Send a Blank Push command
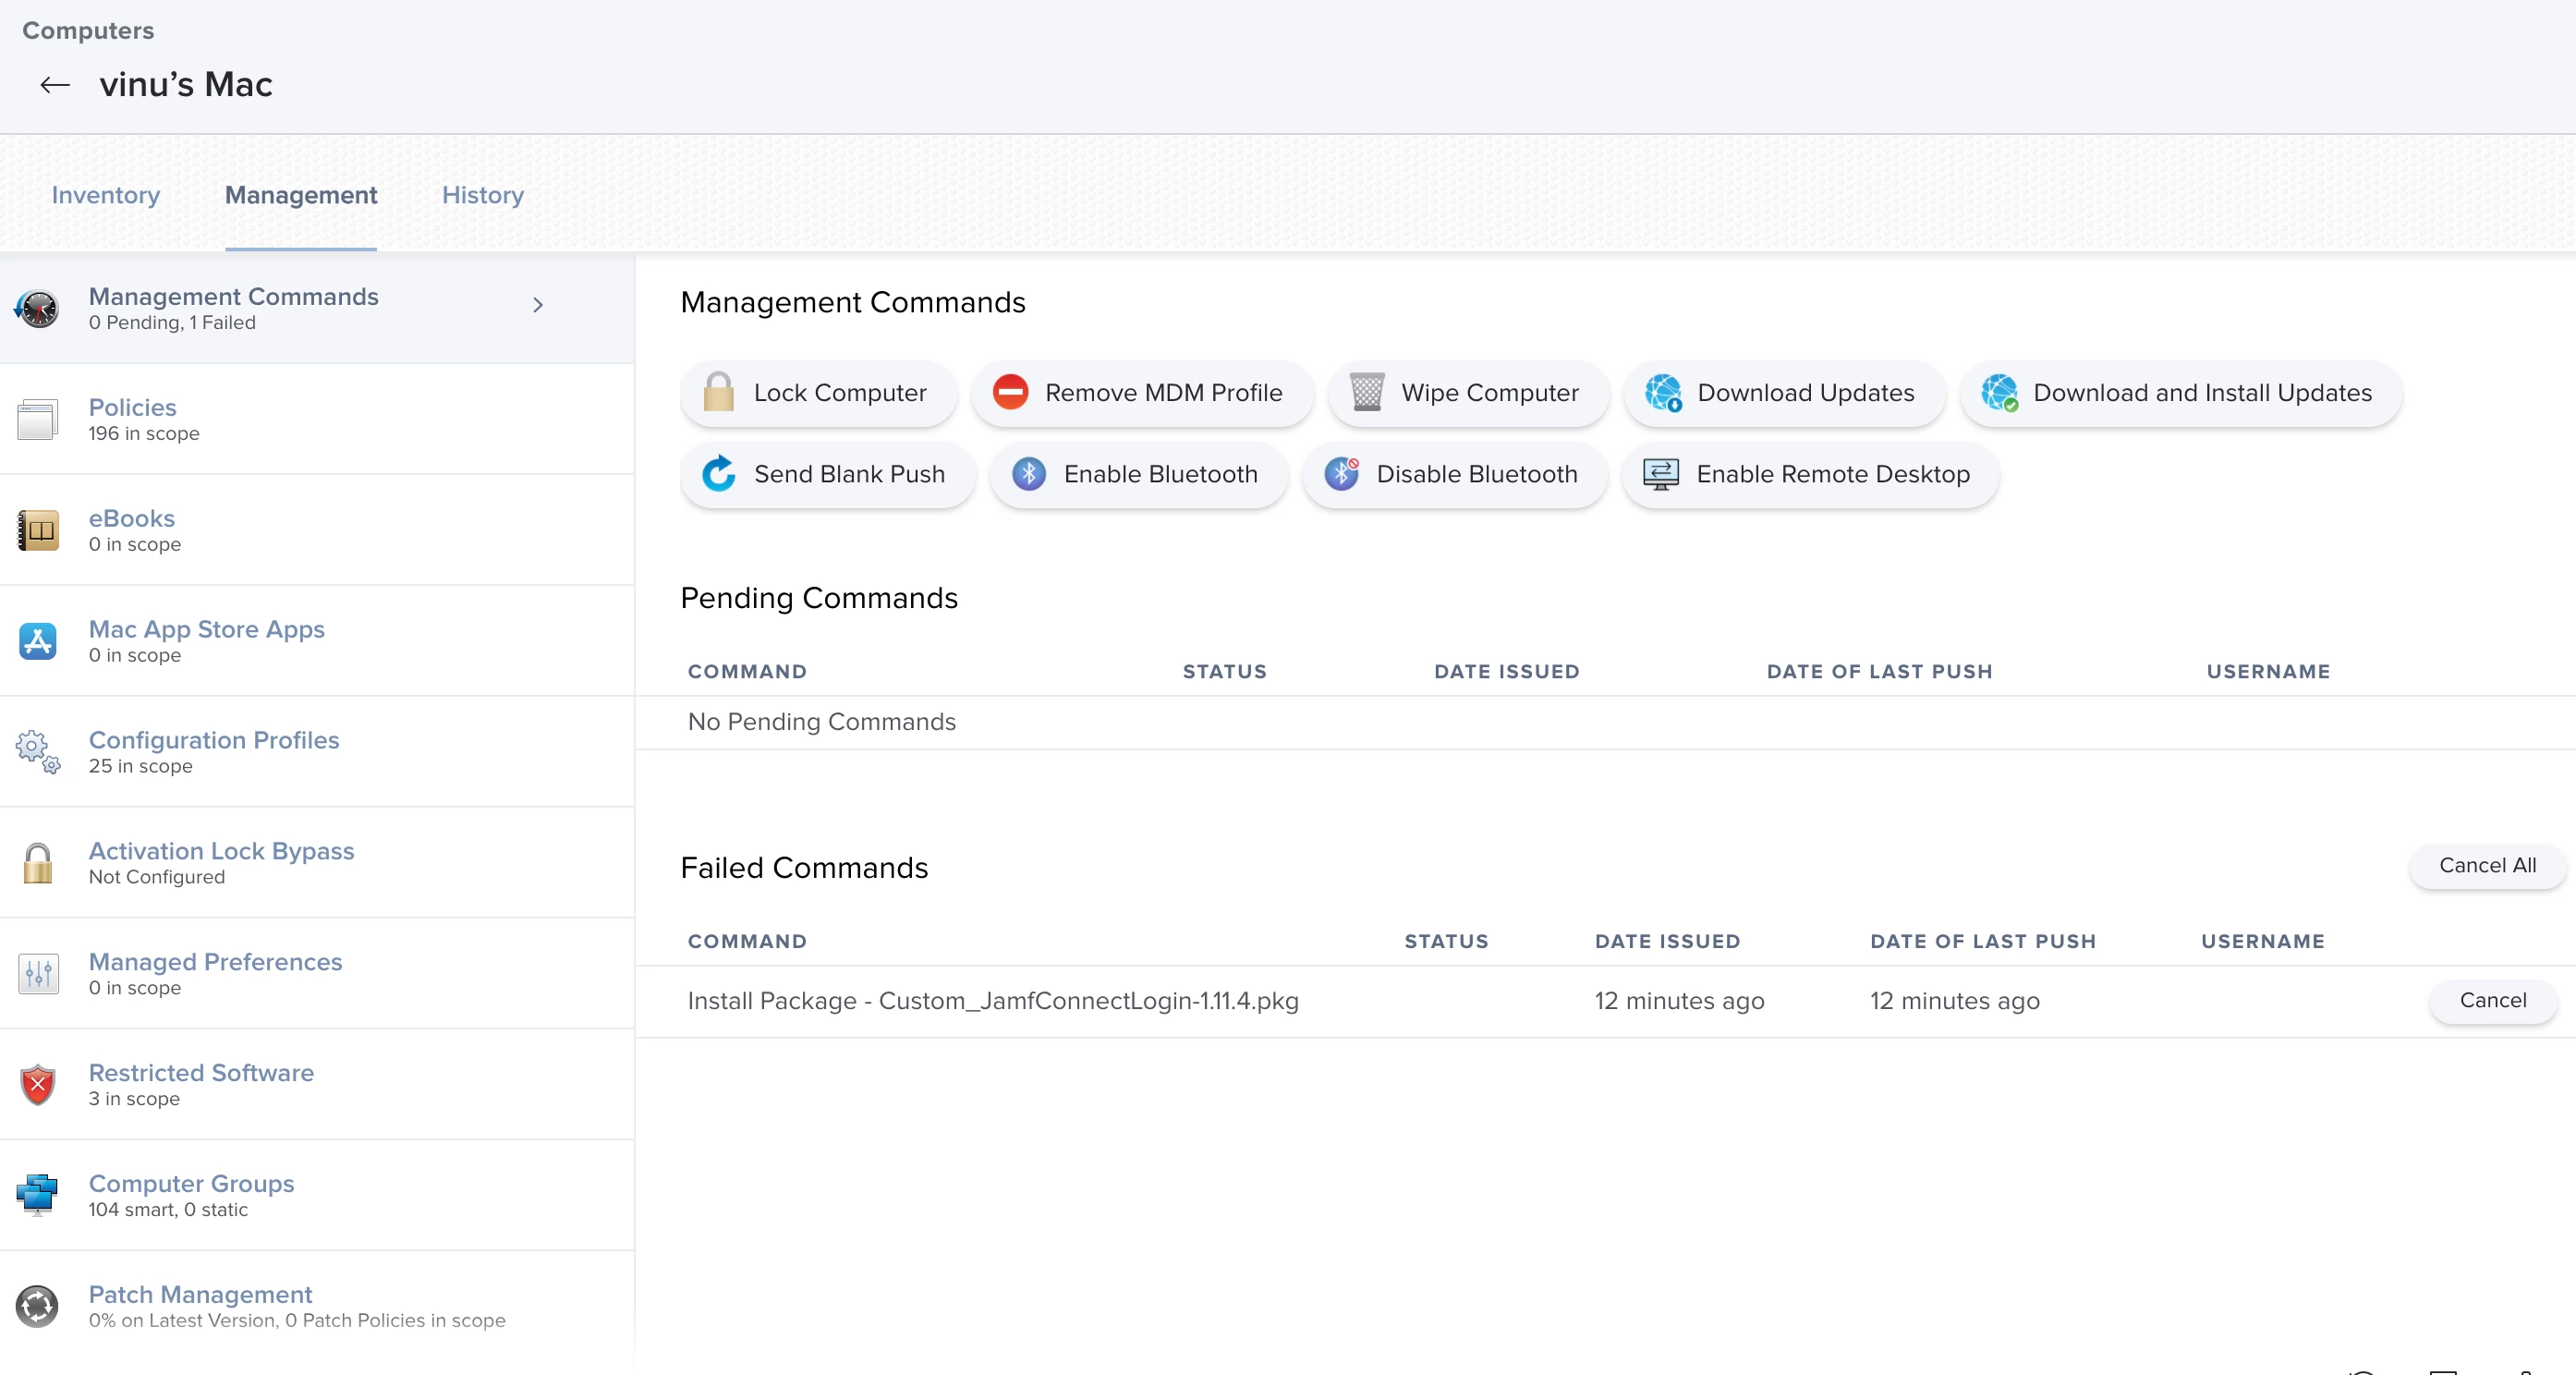The image size is (2576, 1375). pyautogui.click(x=827, y=474)
